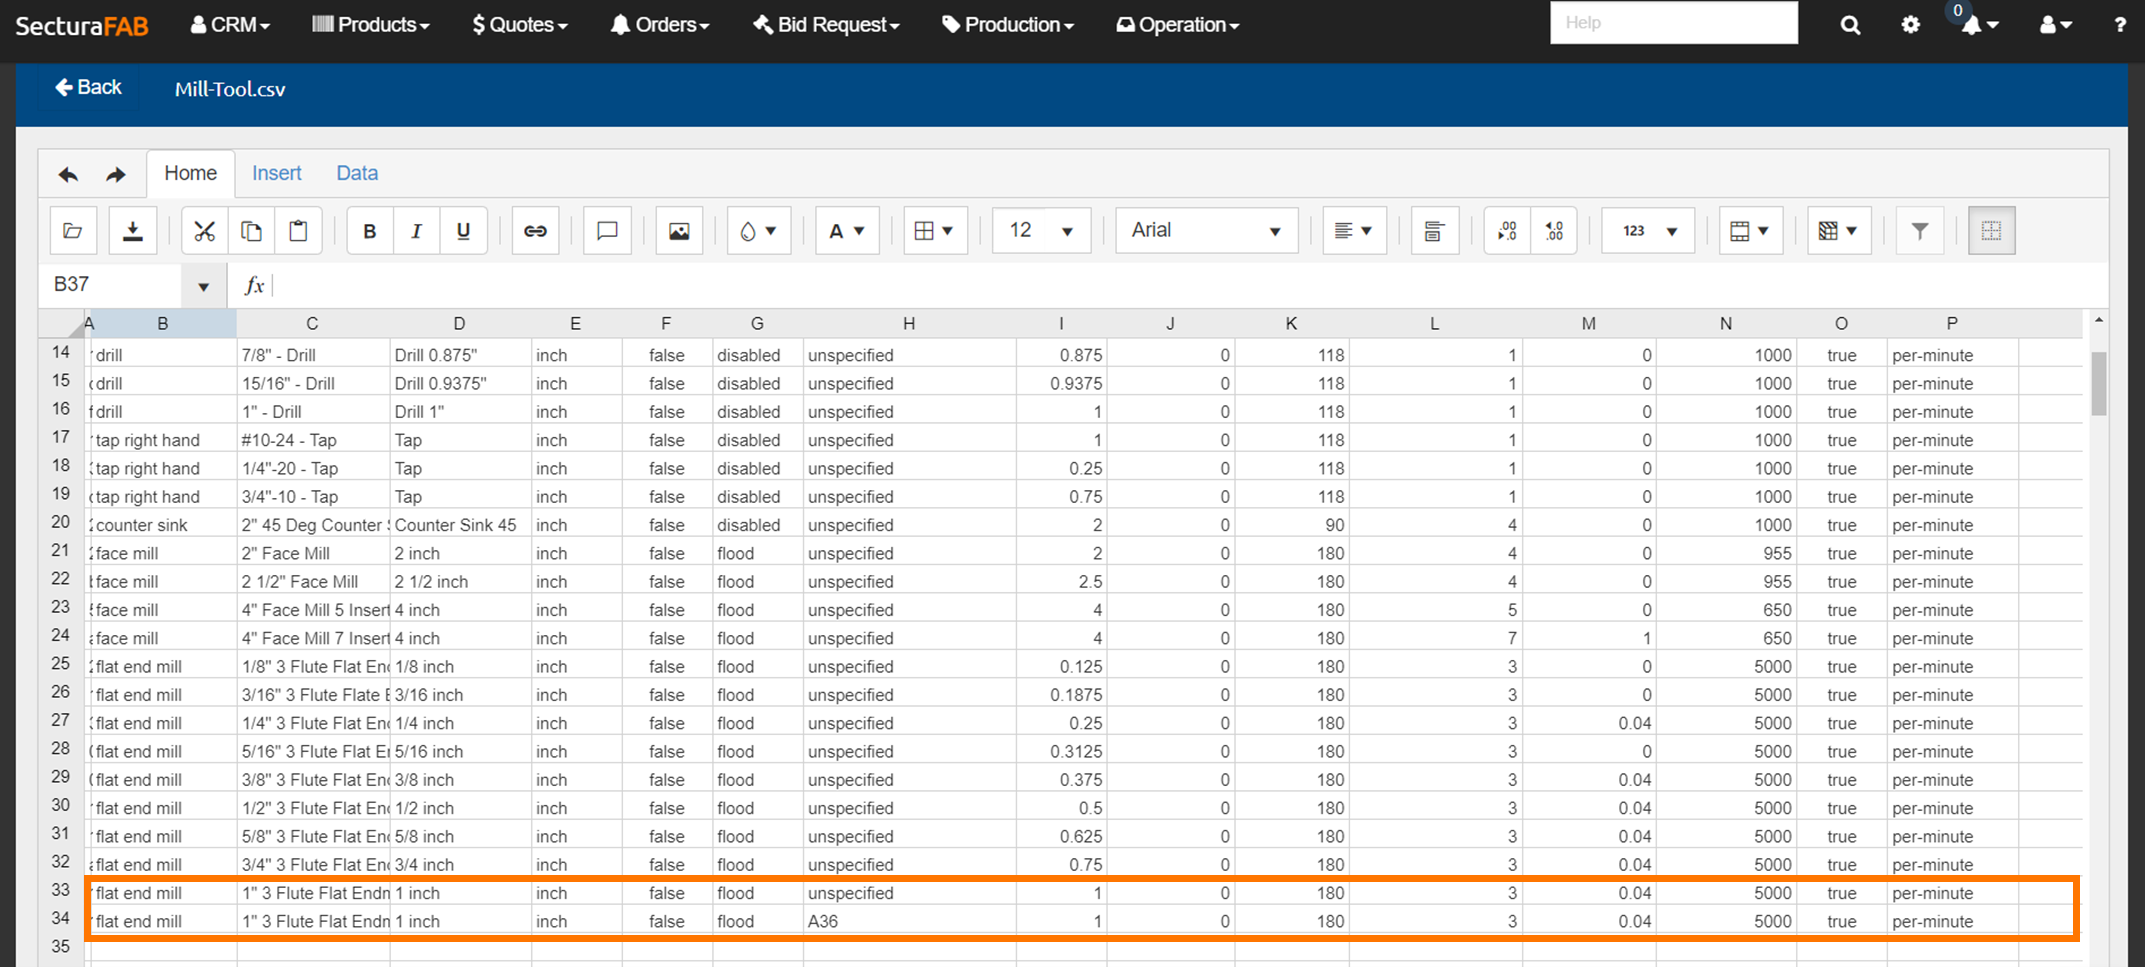
Task: Click the Help search field
Action: (x=1673, y=23)
